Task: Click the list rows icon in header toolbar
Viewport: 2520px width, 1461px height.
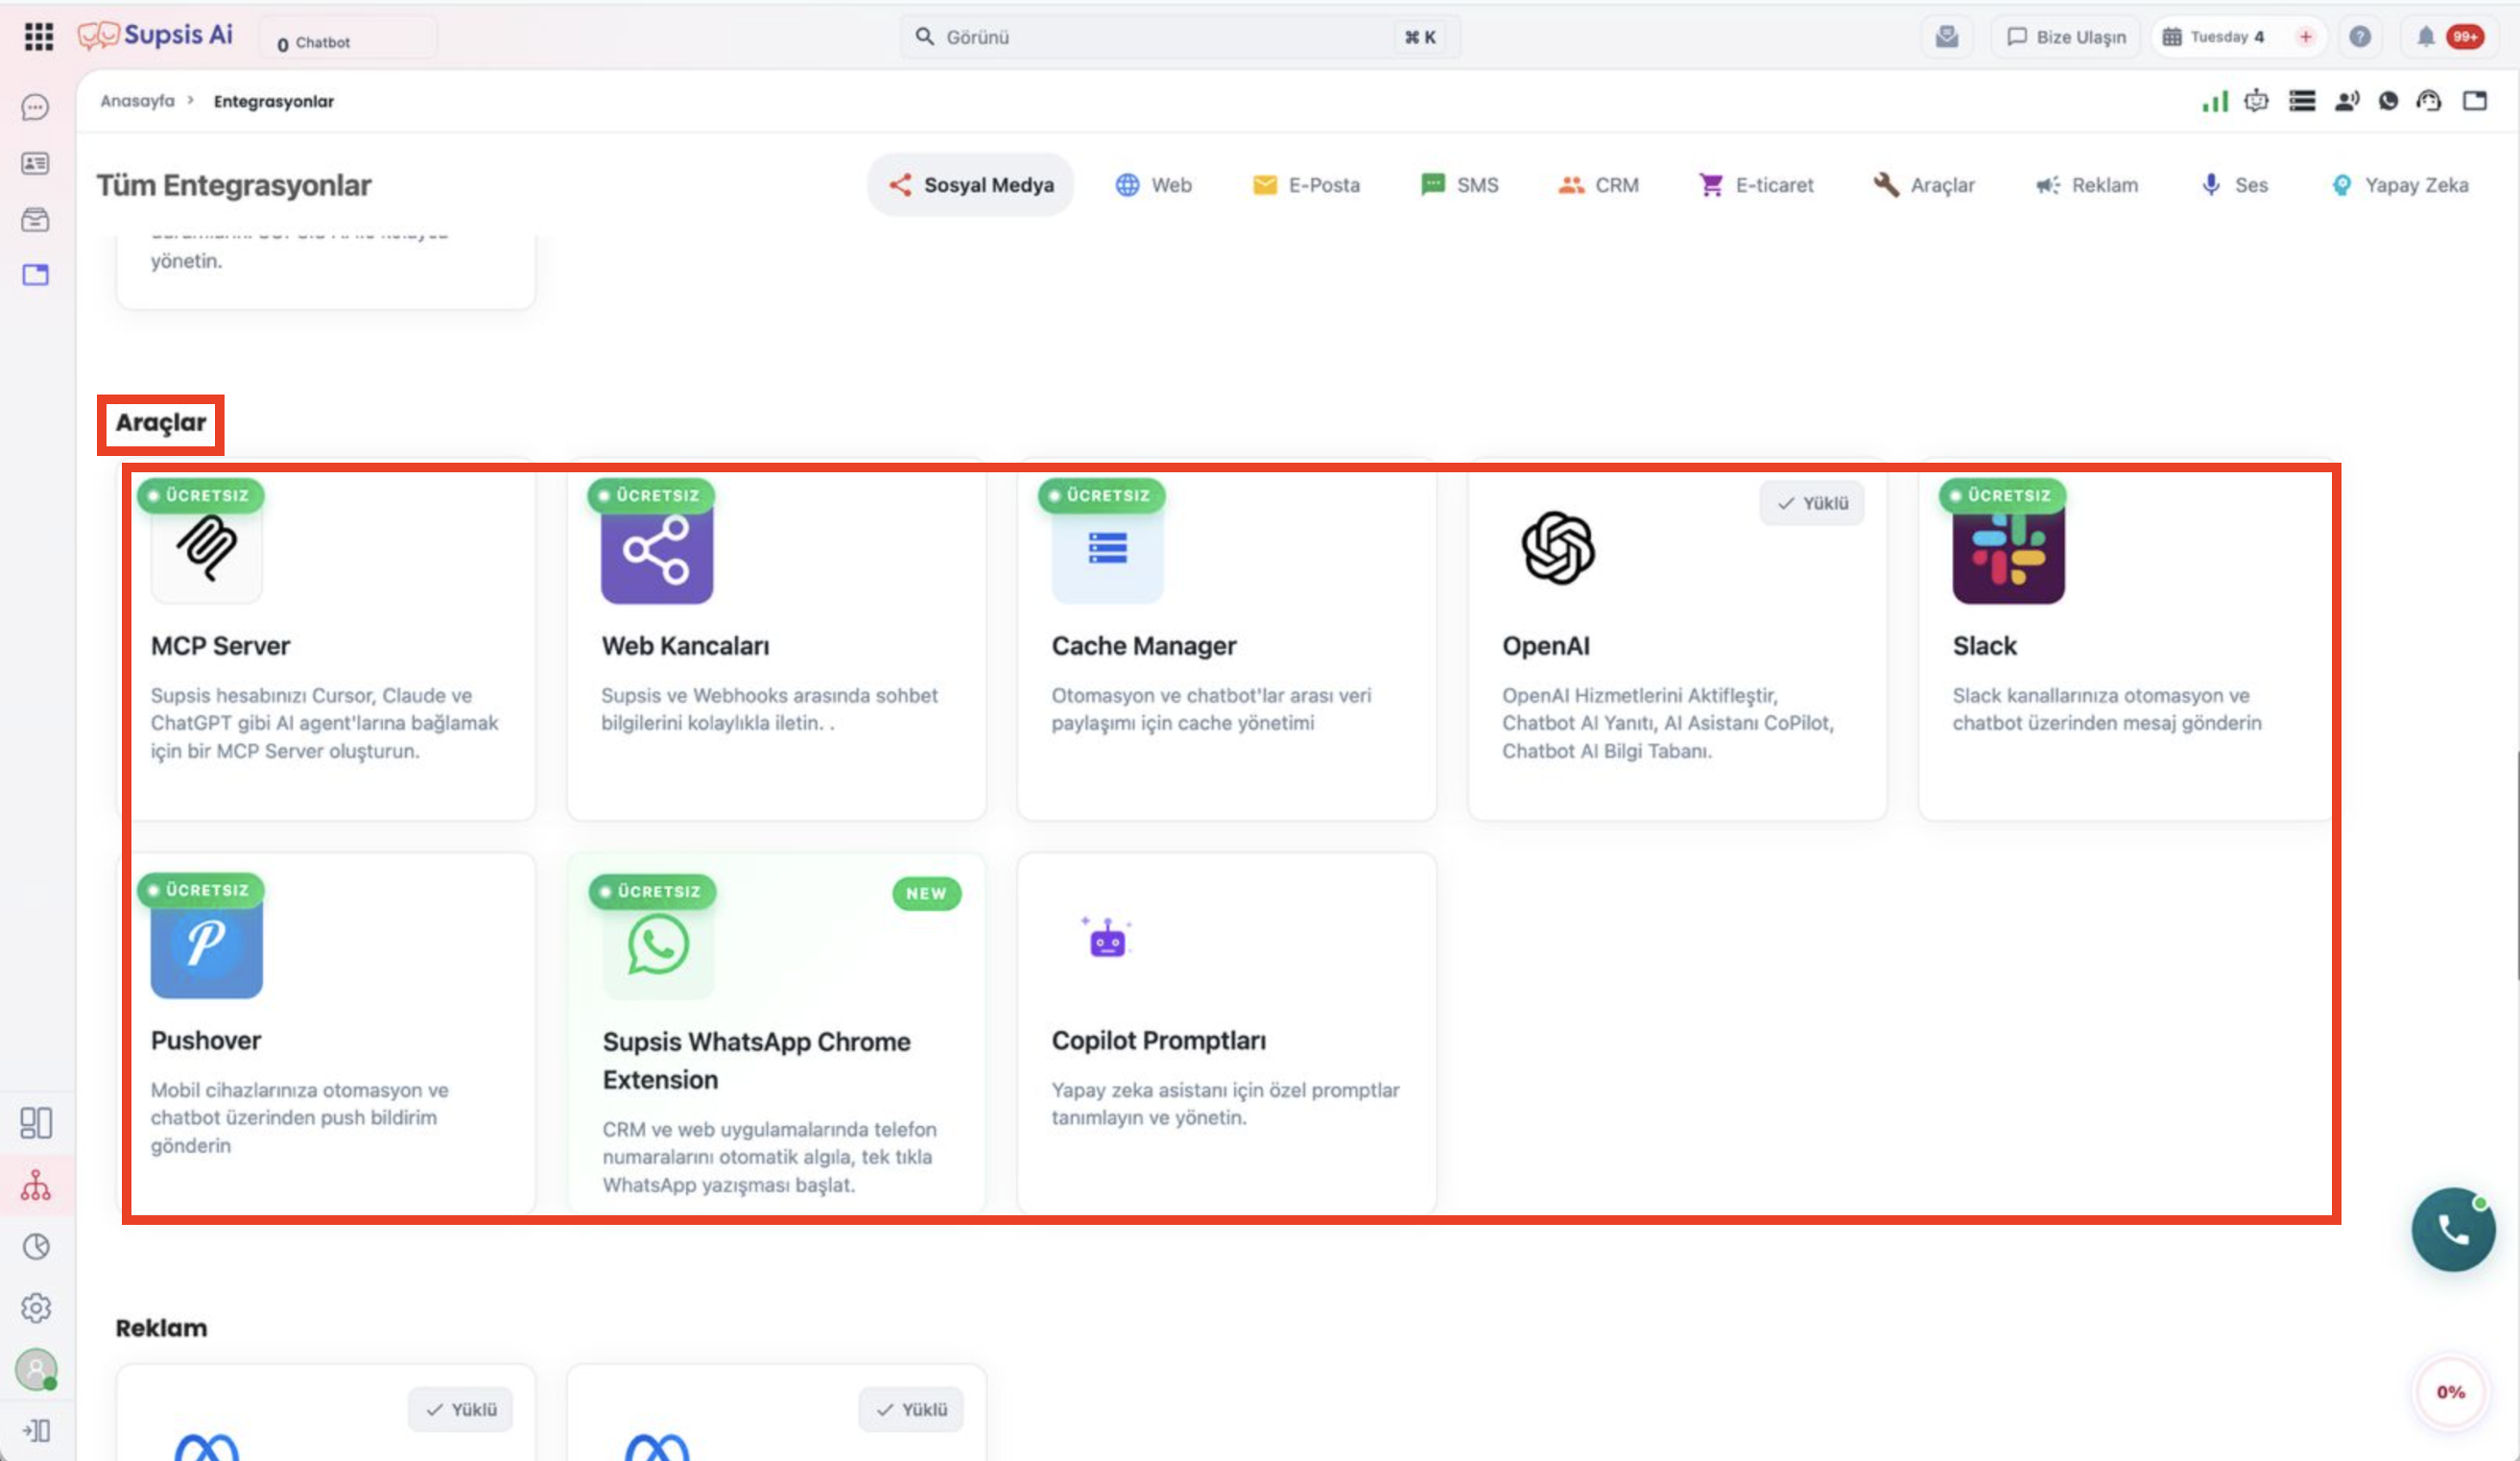Action: [2302, 101]
